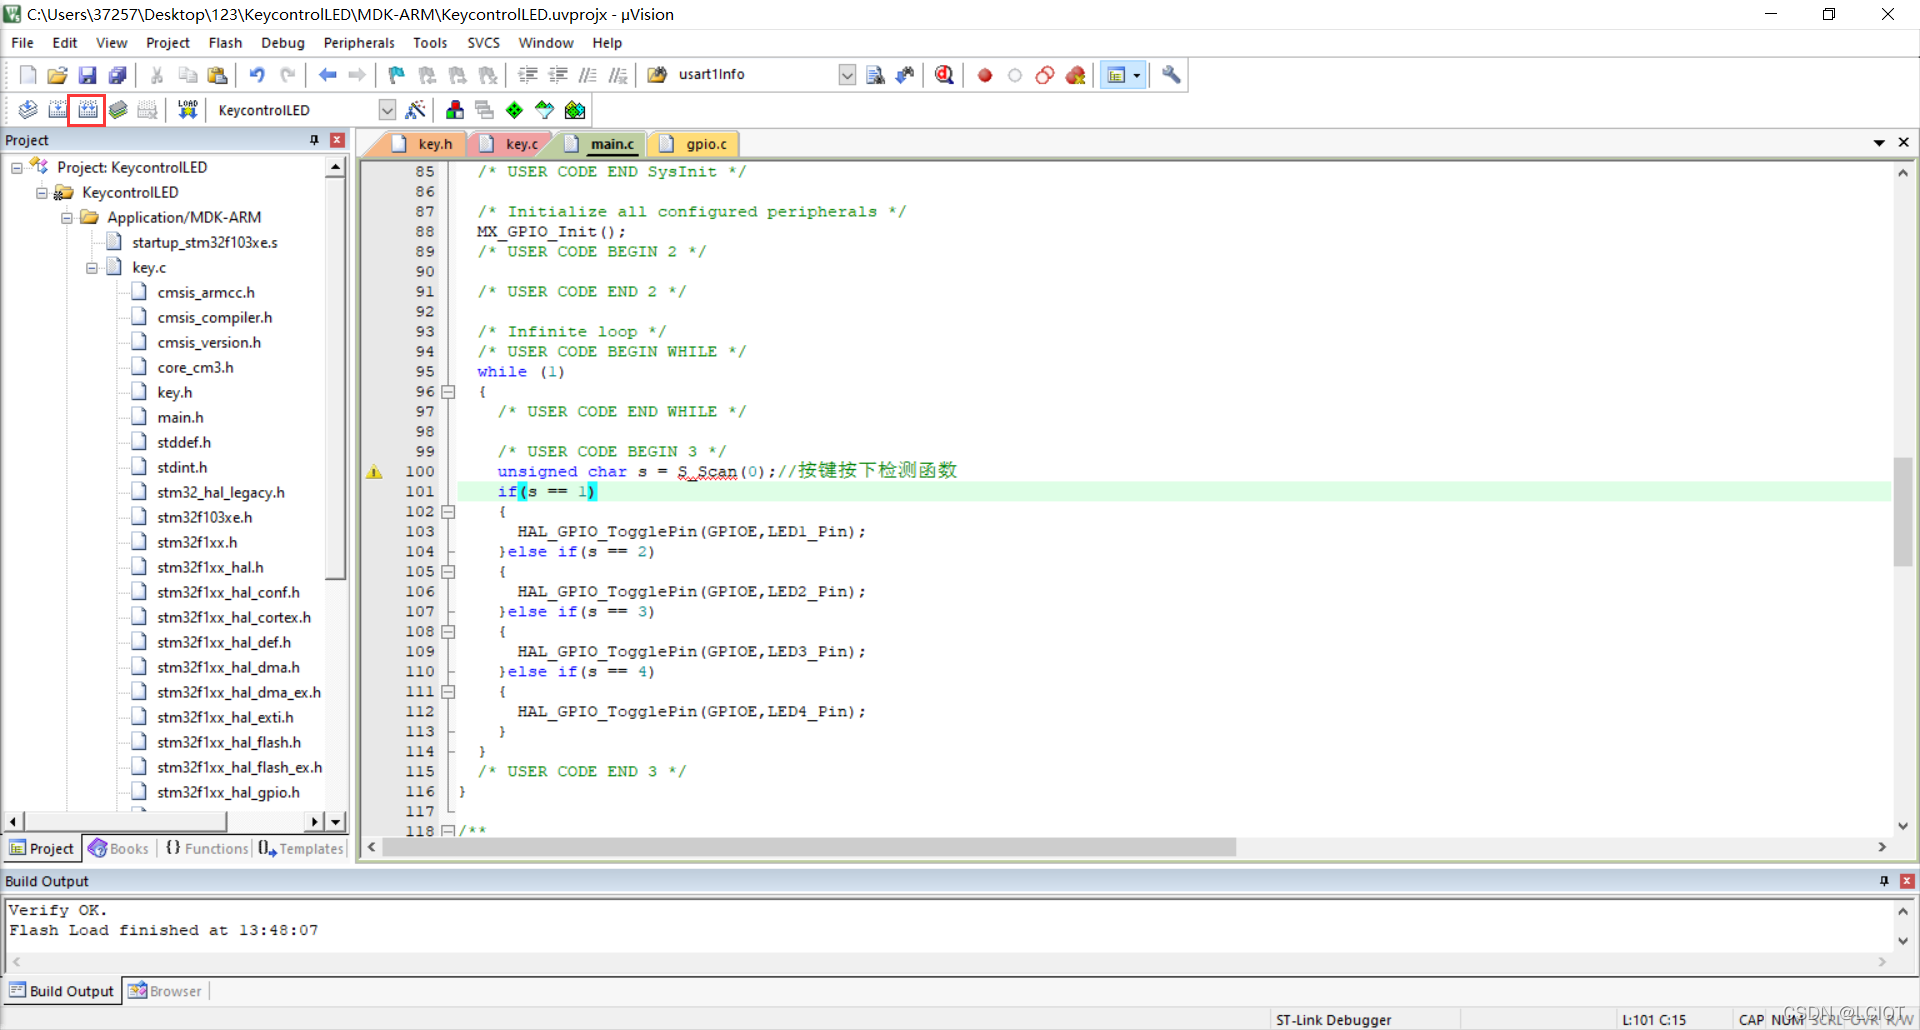Click the Open file folder icon
Viewport: 1920px width, 1030px height.
tap(57, 75)
